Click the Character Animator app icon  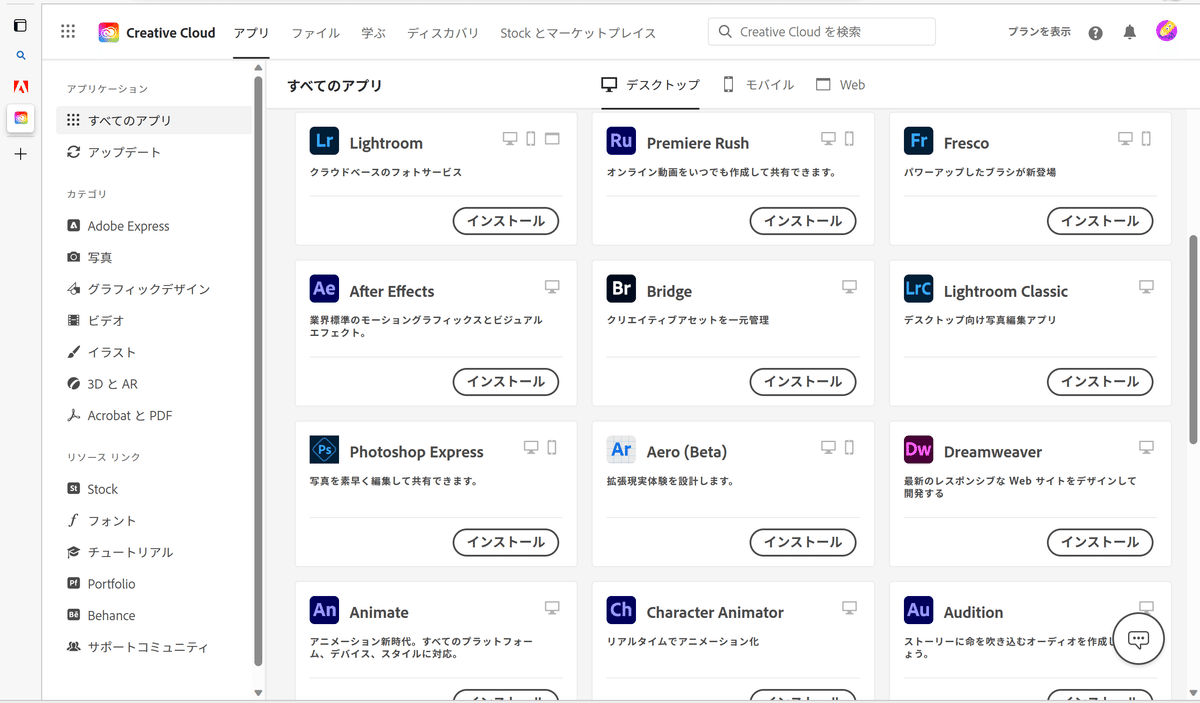click(x=622, y=610)
